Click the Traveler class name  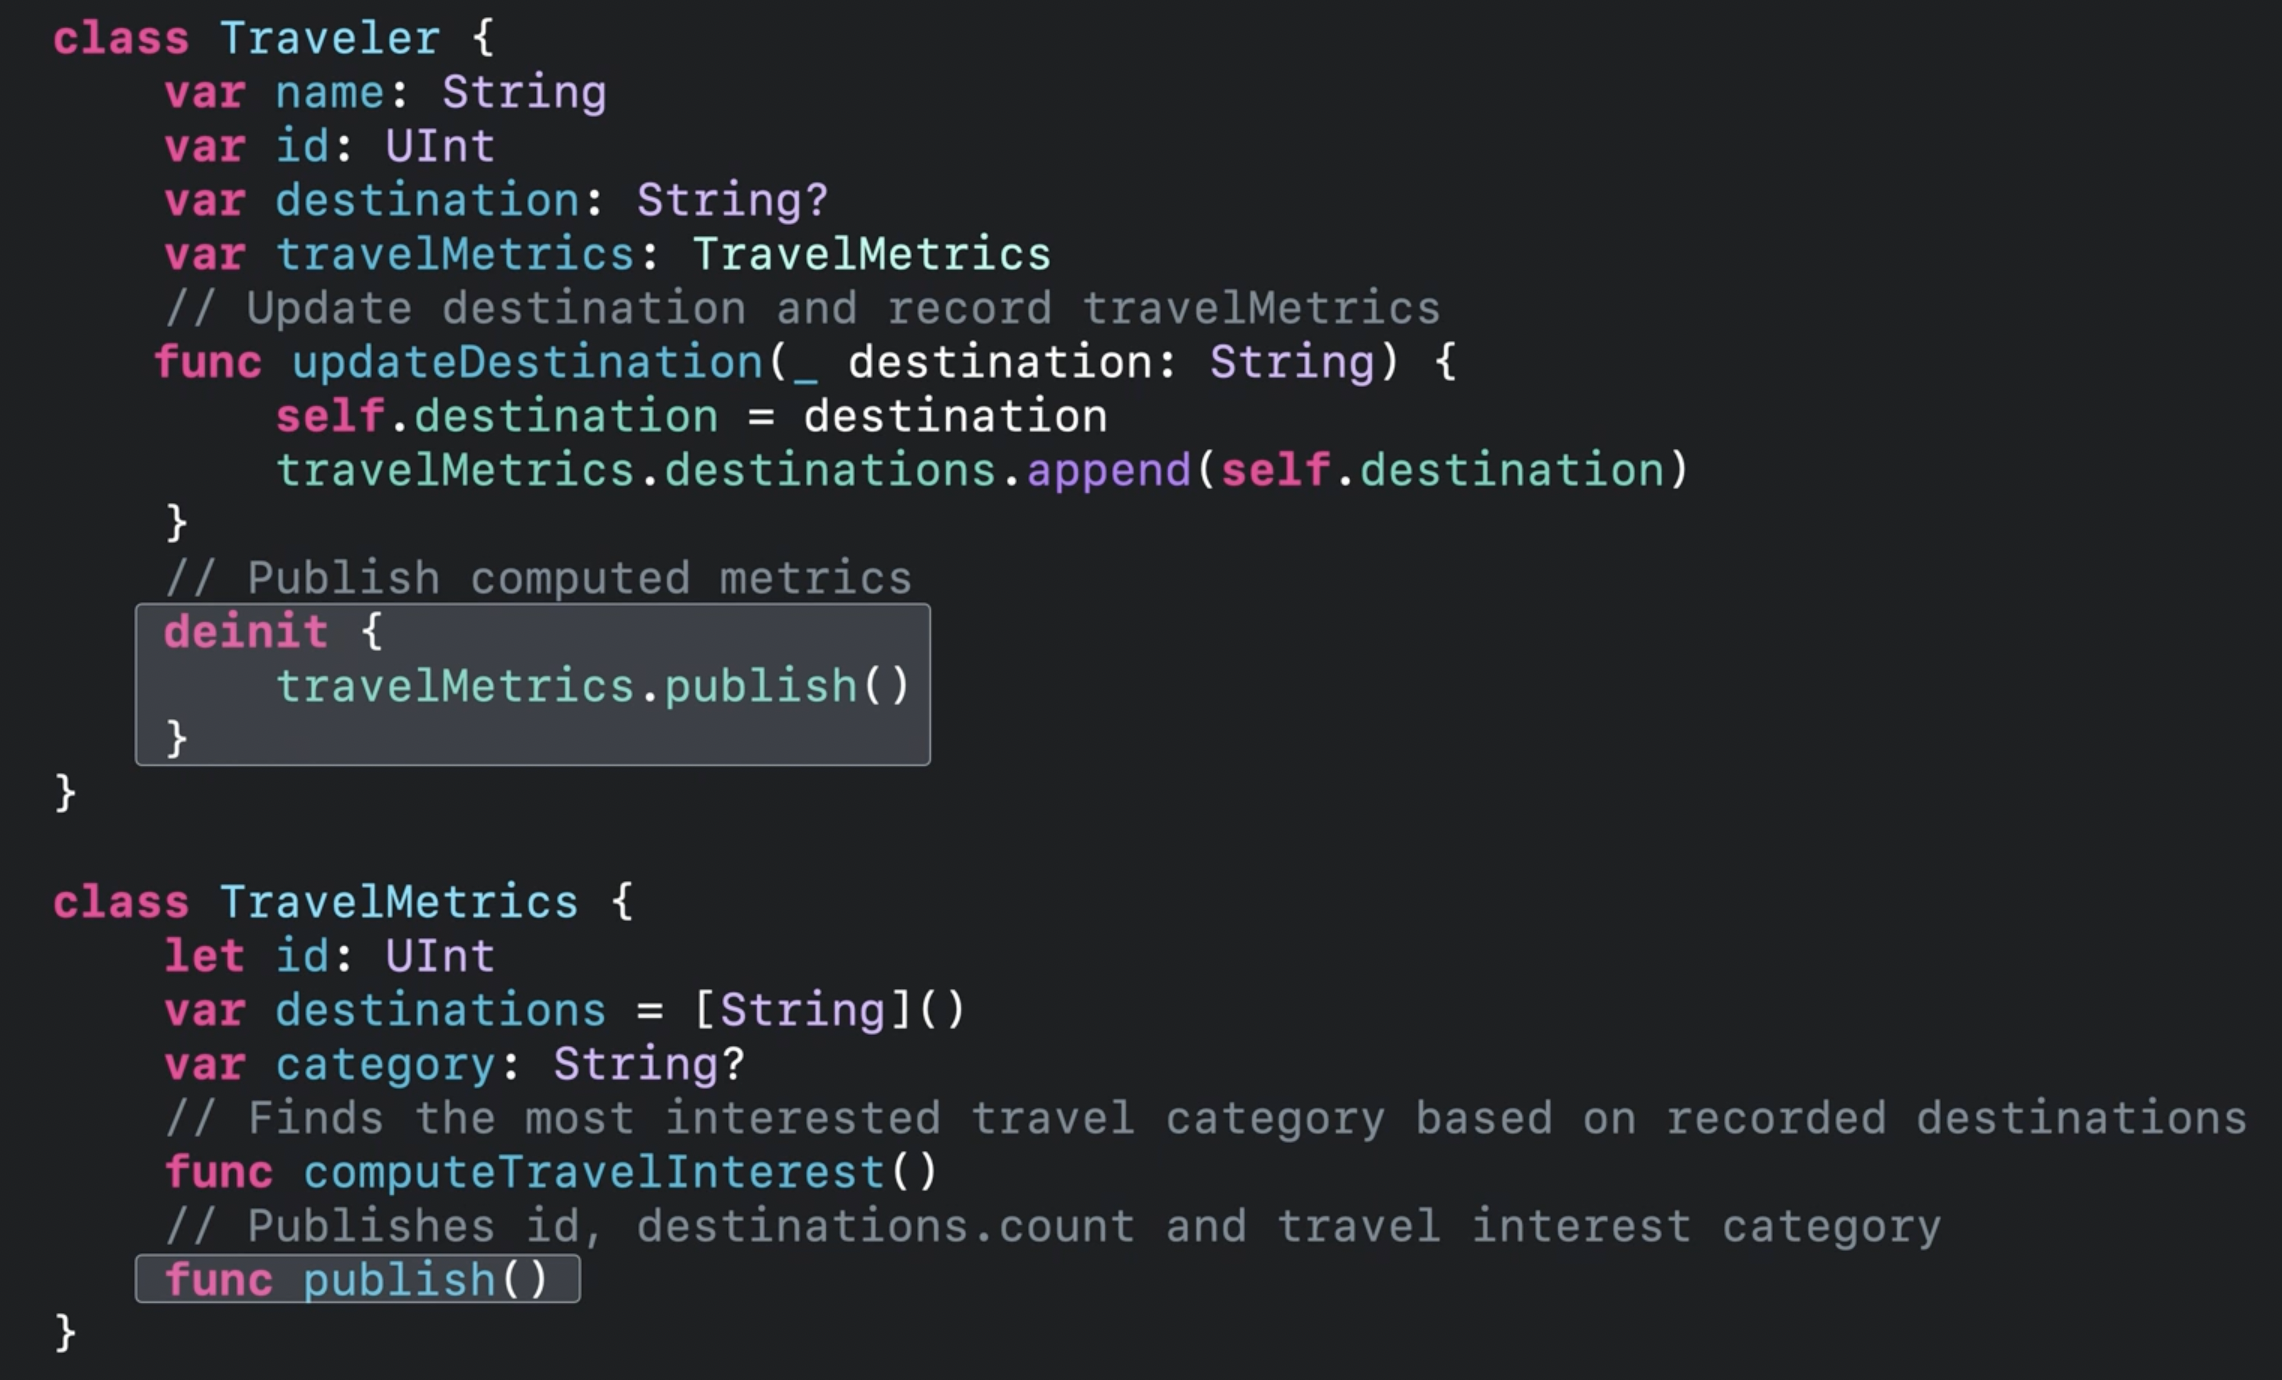[329, 39]
